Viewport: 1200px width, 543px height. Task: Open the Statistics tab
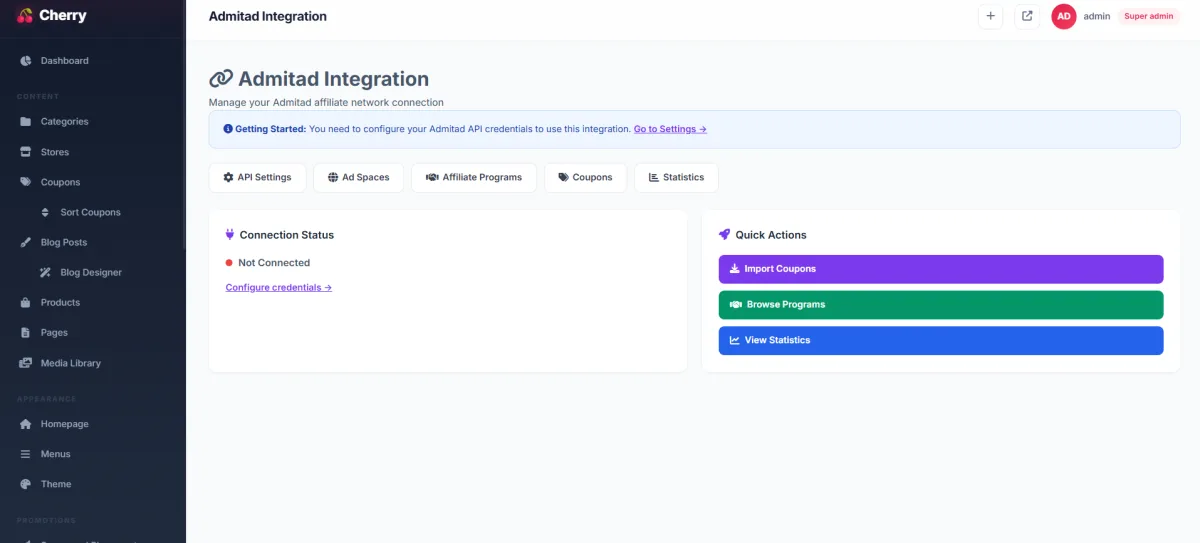coord(676,177)
